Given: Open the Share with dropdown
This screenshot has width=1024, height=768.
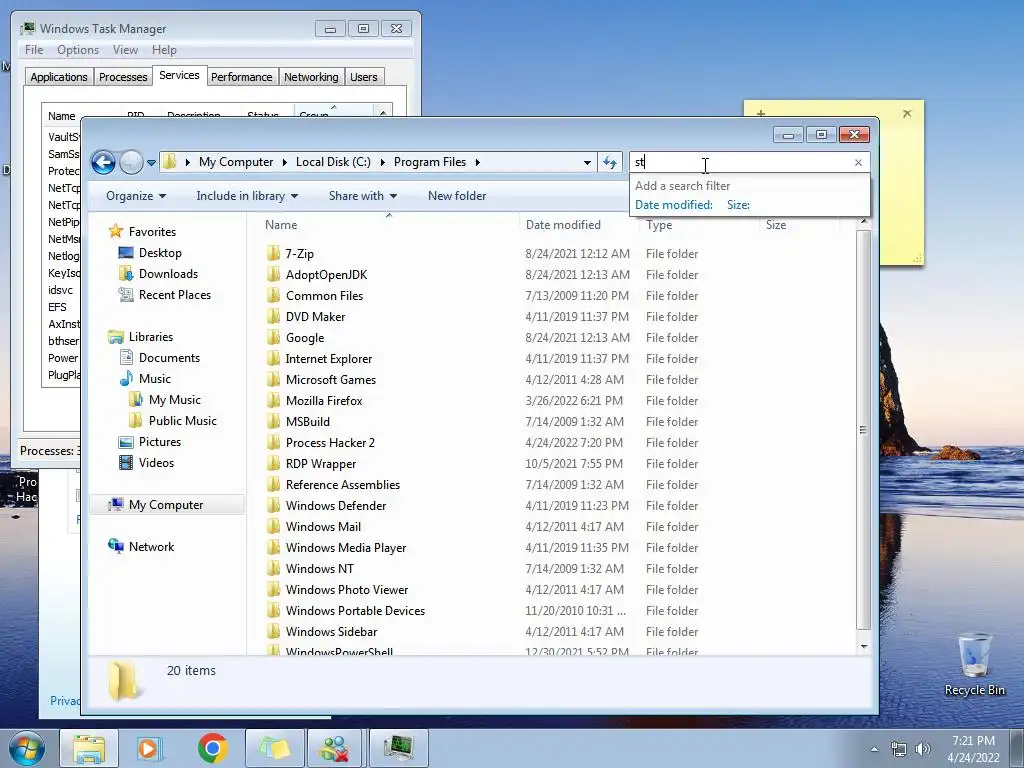Looking at the screenshot, I should click(x=362, y=196).
